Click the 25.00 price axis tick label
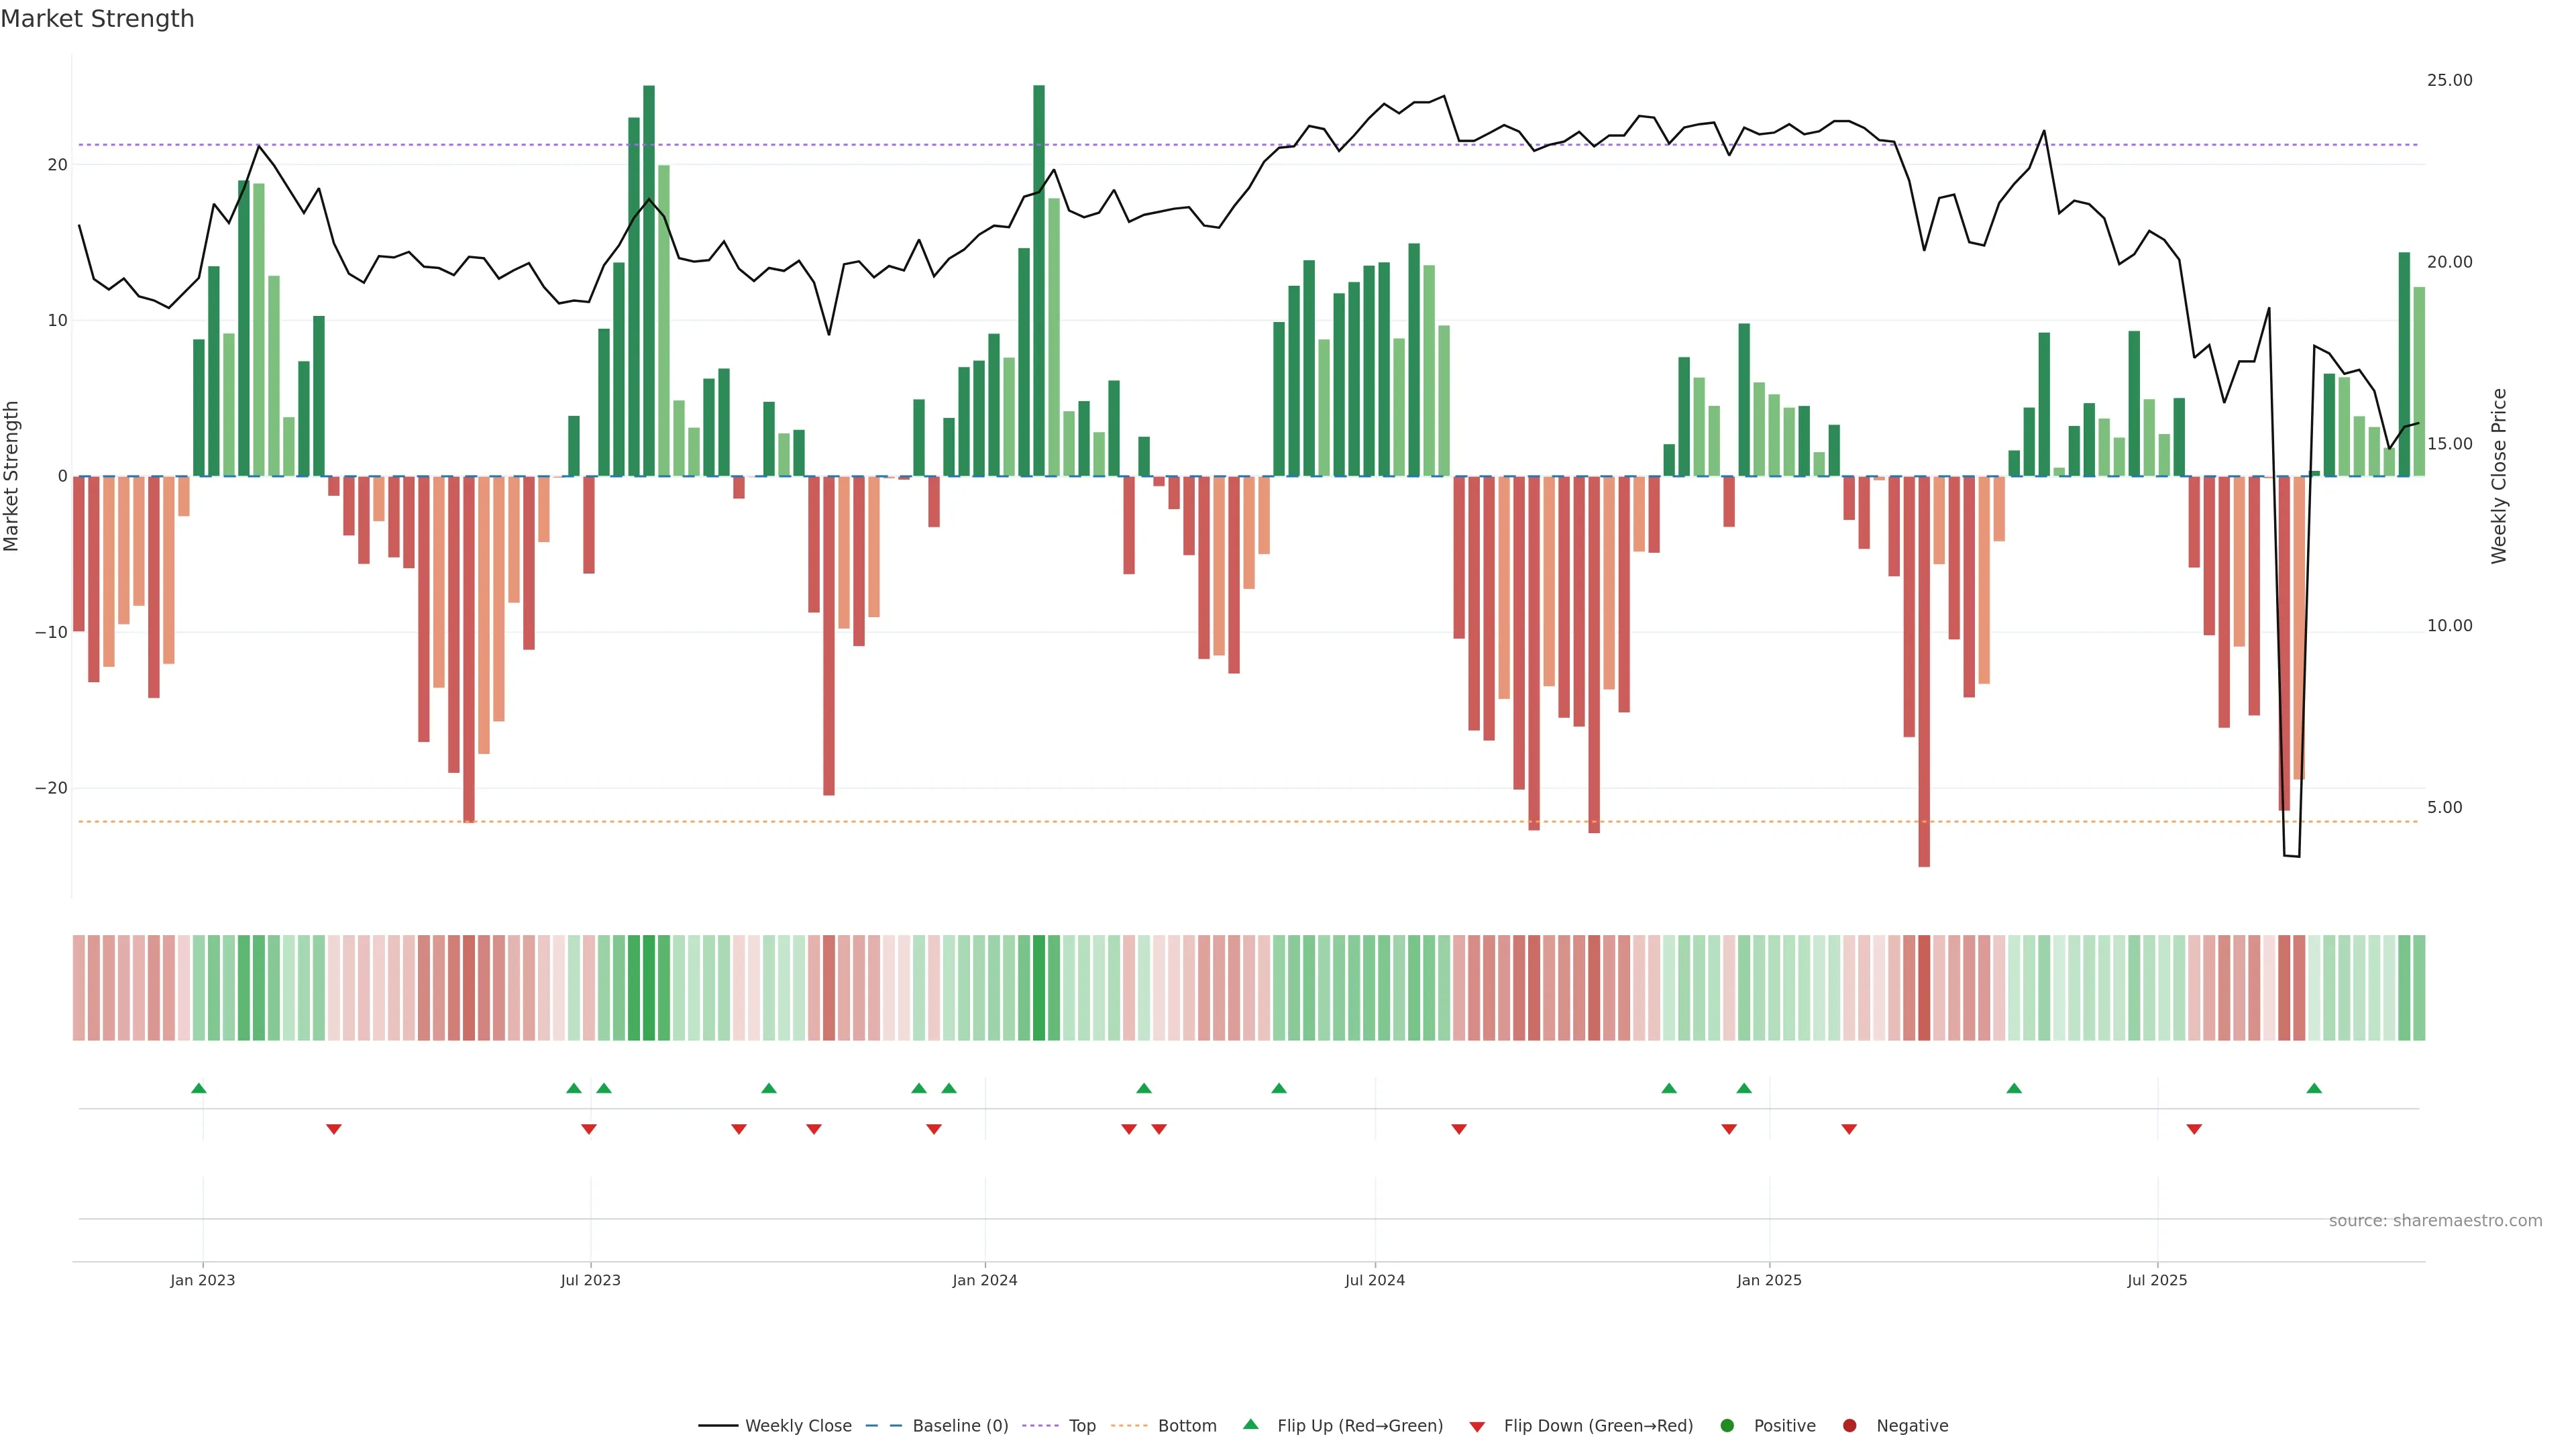Image resolution: width=2576 pixels, height=1449 pixels. [x=2449, y=80]
